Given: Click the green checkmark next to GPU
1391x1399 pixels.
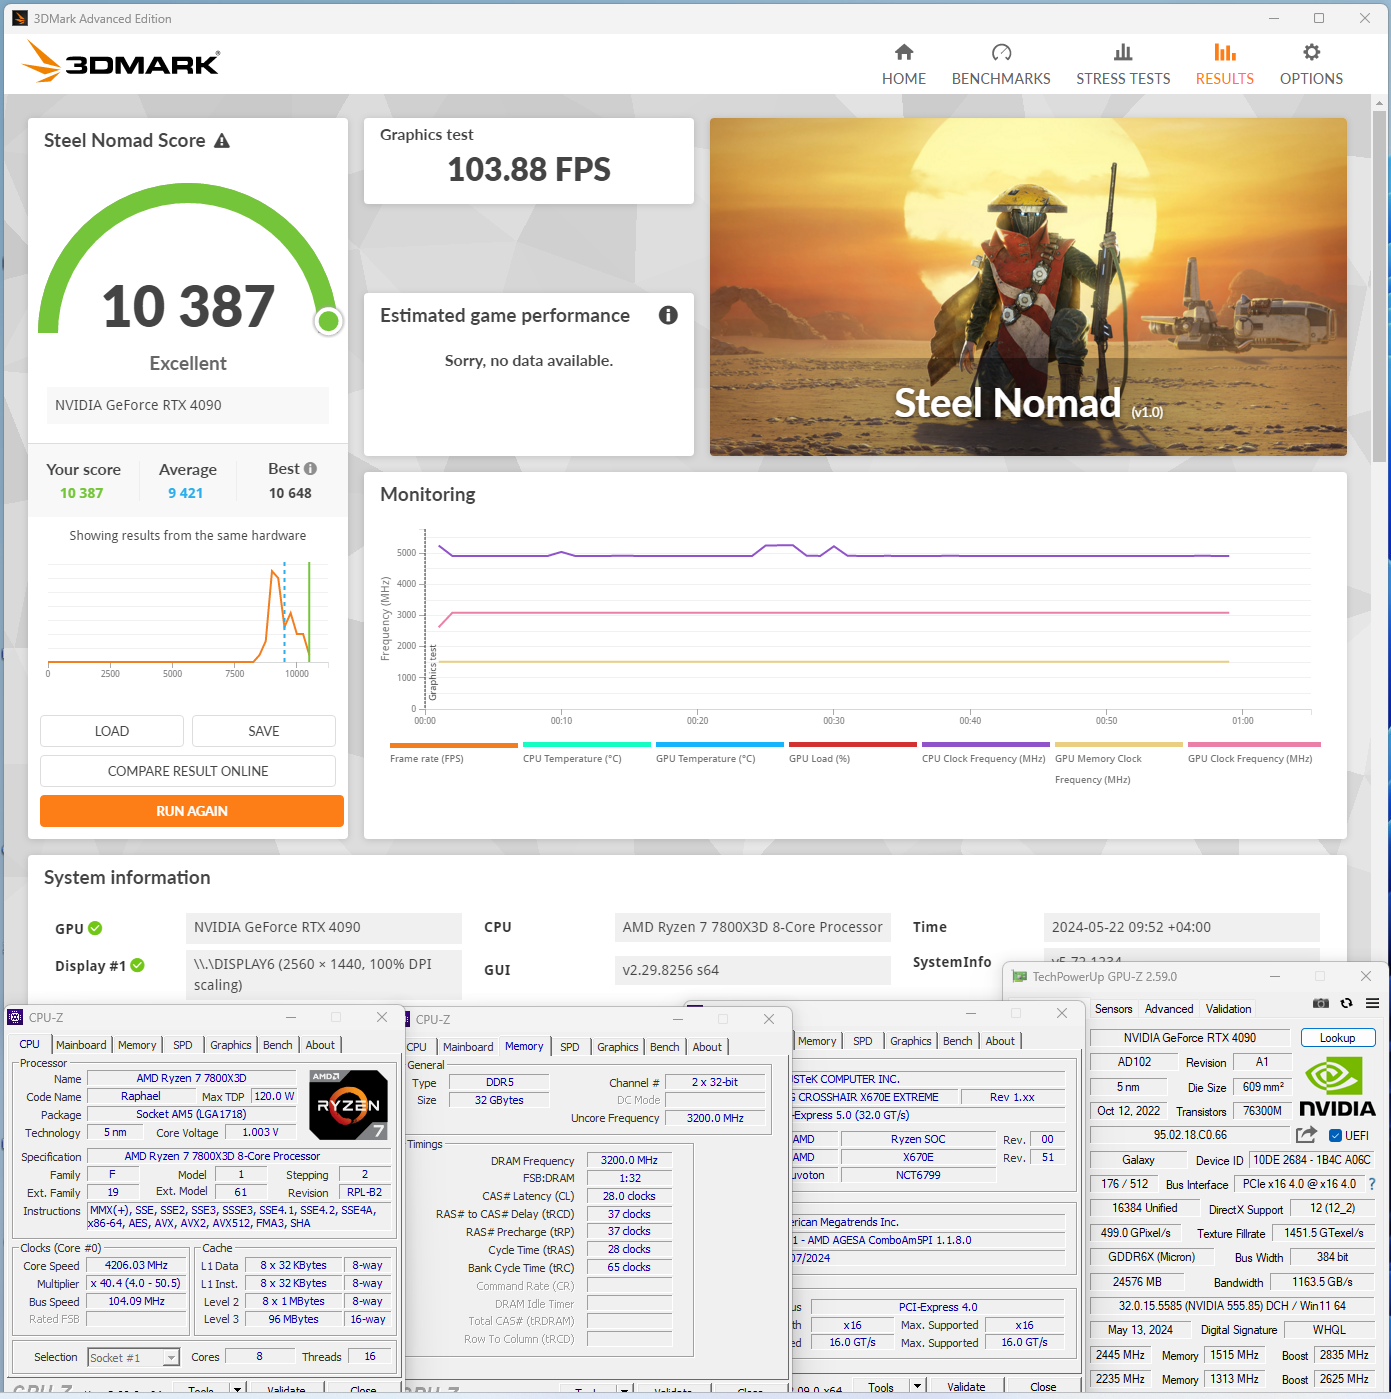Looking at the screenshot, I should (x=95, y=928).
